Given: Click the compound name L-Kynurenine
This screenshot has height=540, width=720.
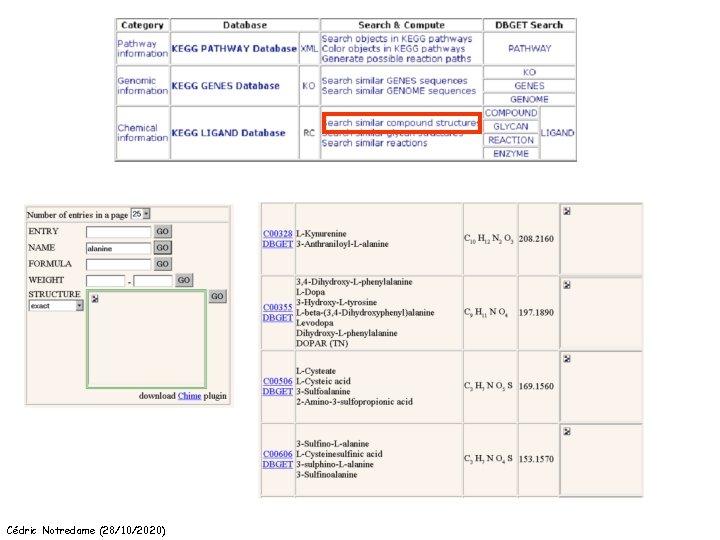Looking at the screenshot, I should (321, 234).
